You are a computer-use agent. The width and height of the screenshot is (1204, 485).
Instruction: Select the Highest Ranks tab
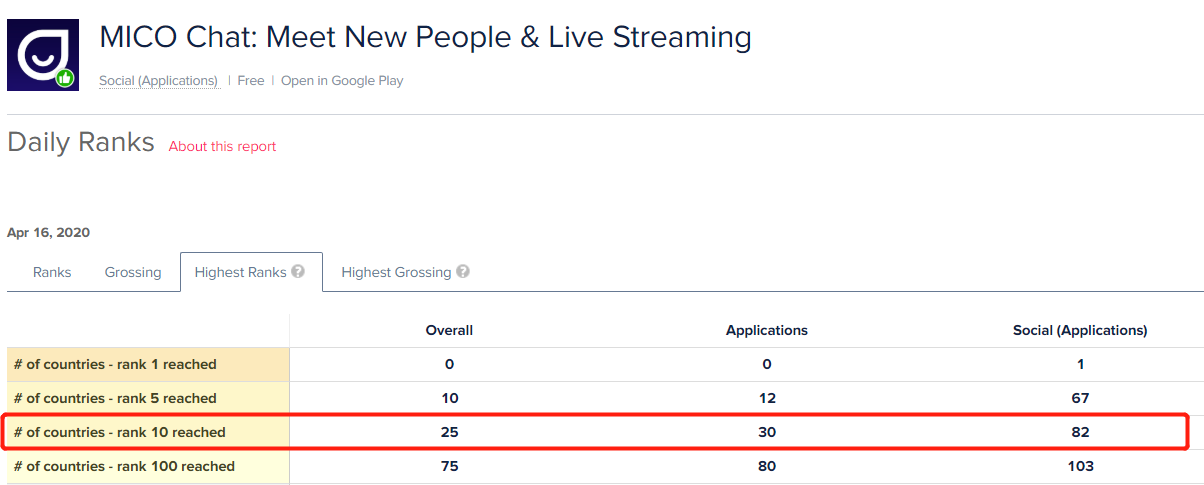pyautogui.click(x=251, y=272)
